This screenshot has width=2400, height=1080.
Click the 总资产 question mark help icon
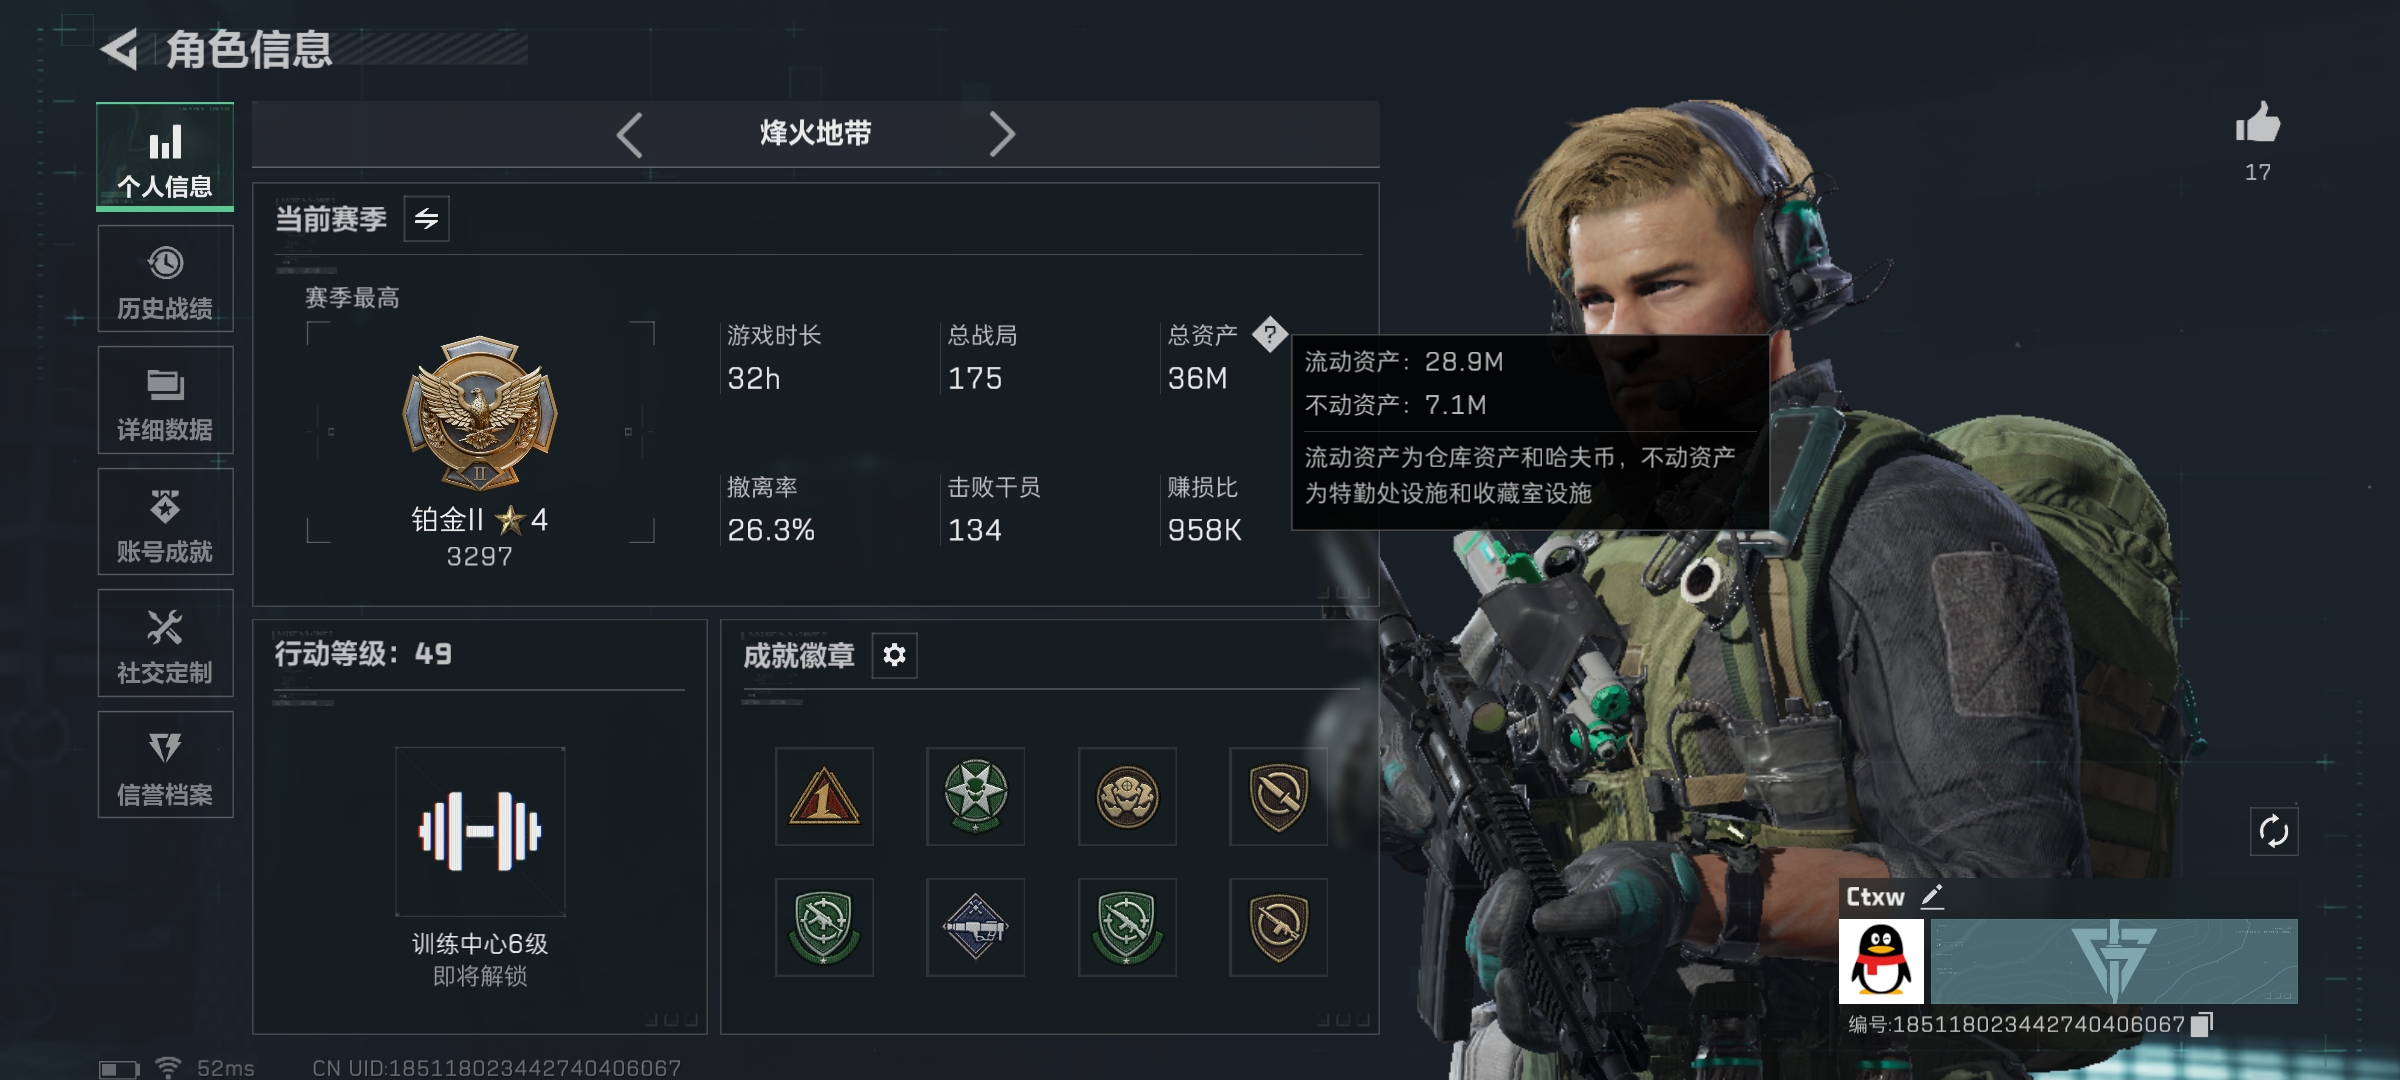1269,335
